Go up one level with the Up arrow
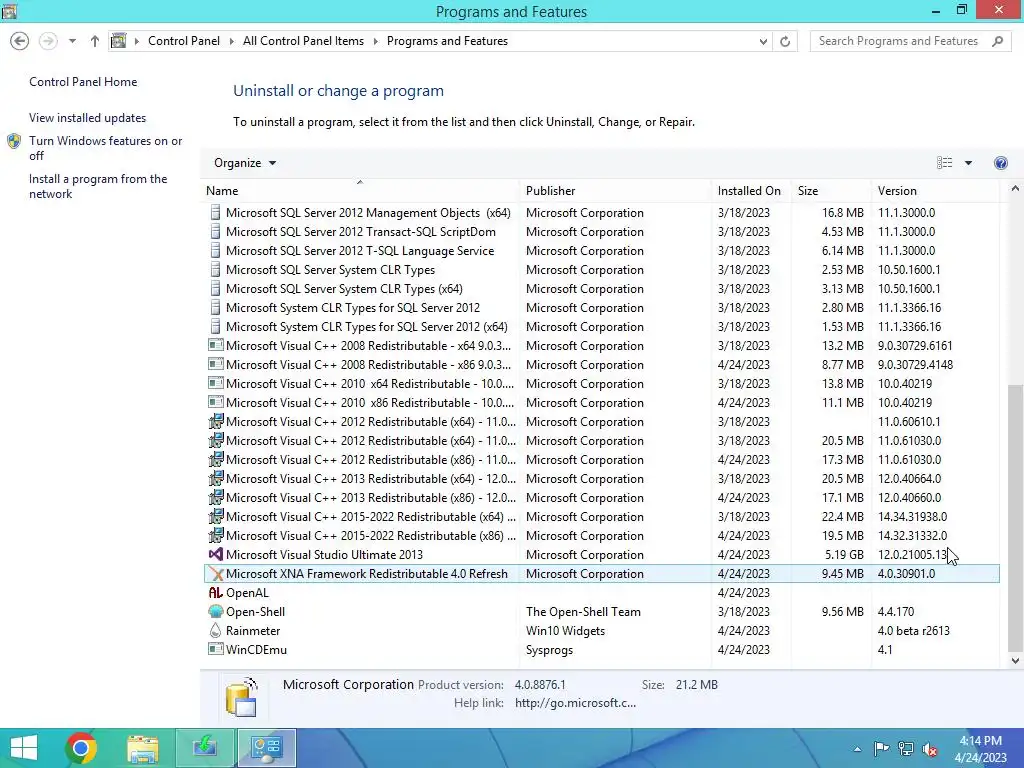Image resolution: width=1024 pixels, height=768 pixels. tap(95, 41)
